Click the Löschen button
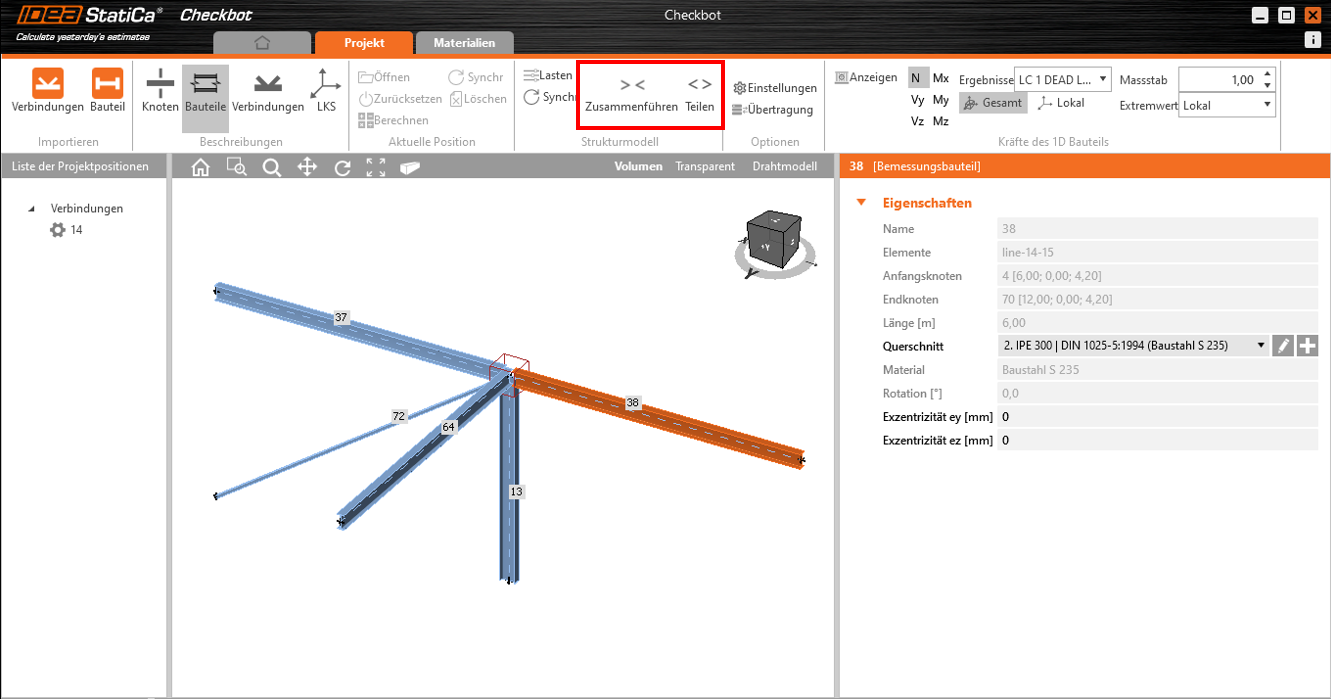 pyautogui.click(x=478, y=99)
